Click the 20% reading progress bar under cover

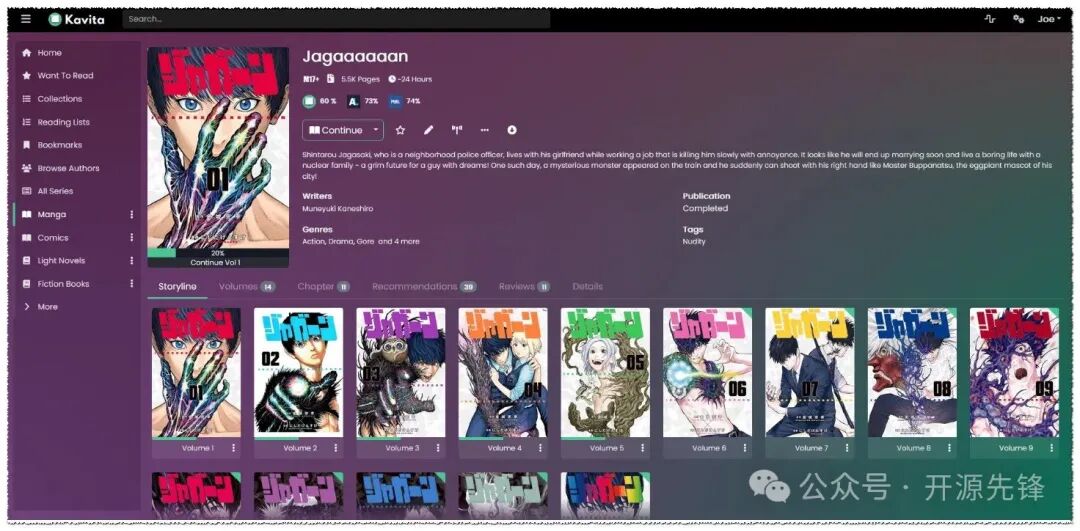click(x=218, y=253)
